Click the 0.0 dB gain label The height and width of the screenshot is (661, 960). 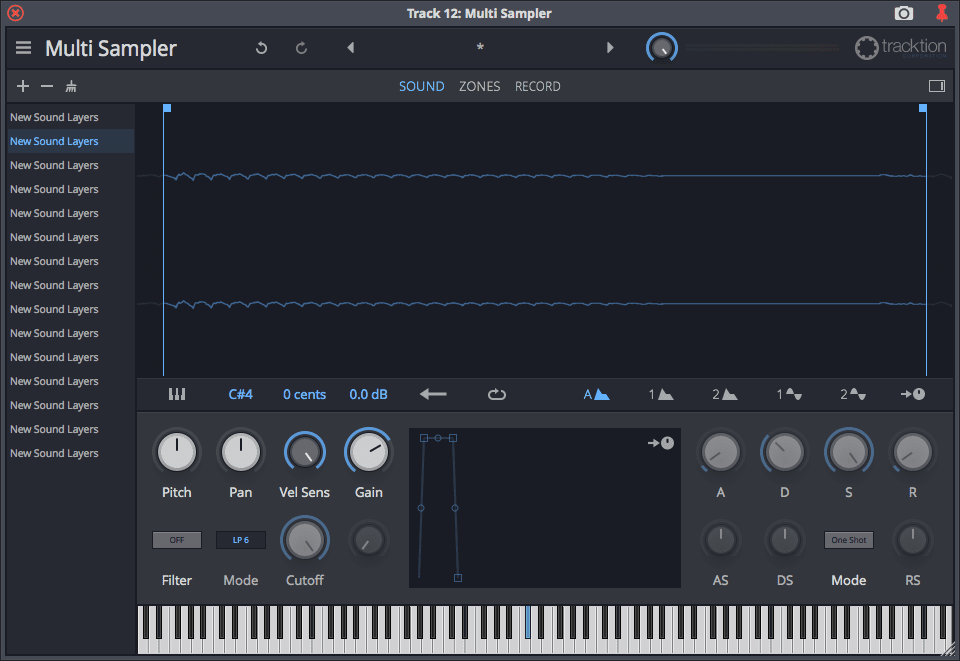pyautogui.click(x=368, y=394)
